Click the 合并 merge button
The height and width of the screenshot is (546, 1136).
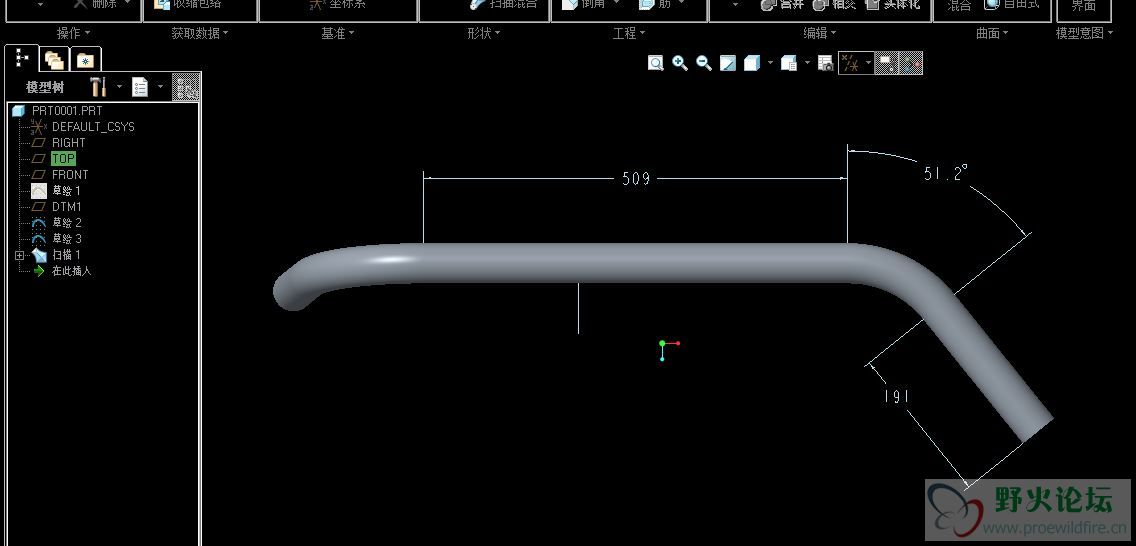tap(782, 4)
